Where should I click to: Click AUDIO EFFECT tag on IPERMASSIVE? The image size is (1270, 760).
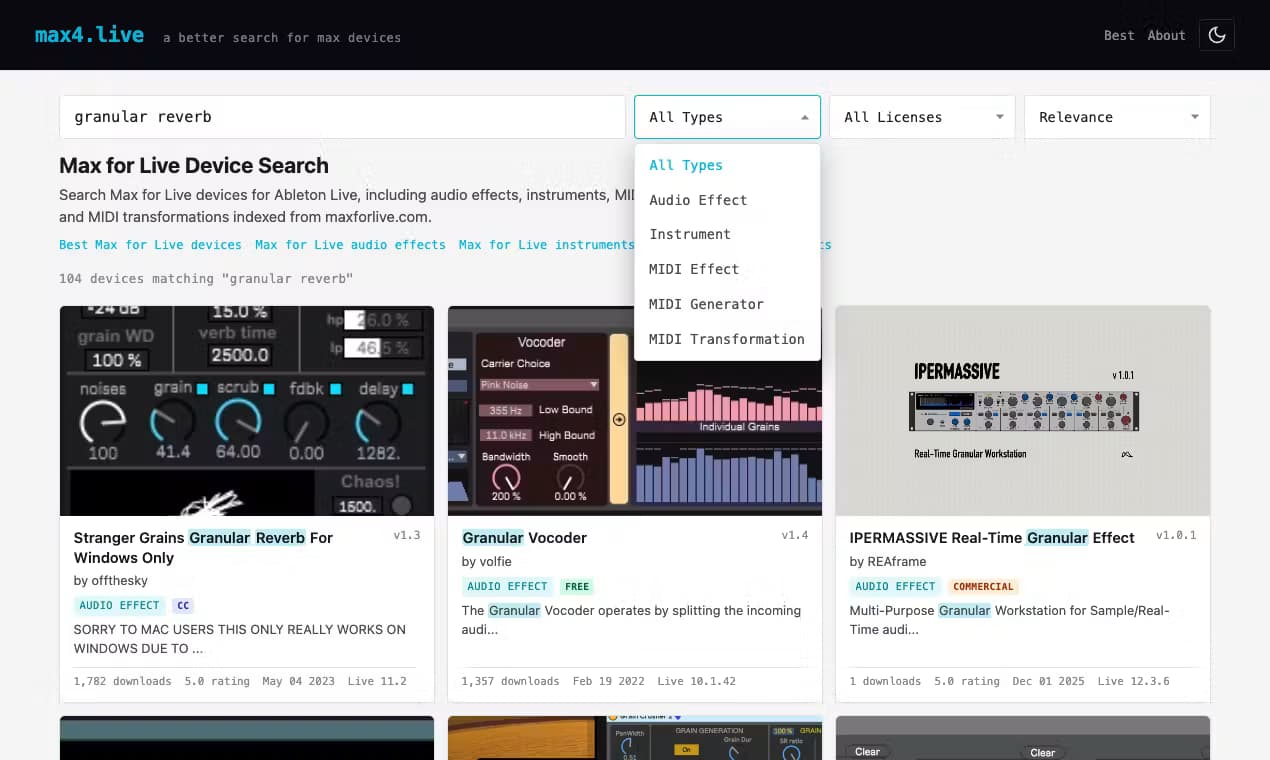tap(895, 586)
